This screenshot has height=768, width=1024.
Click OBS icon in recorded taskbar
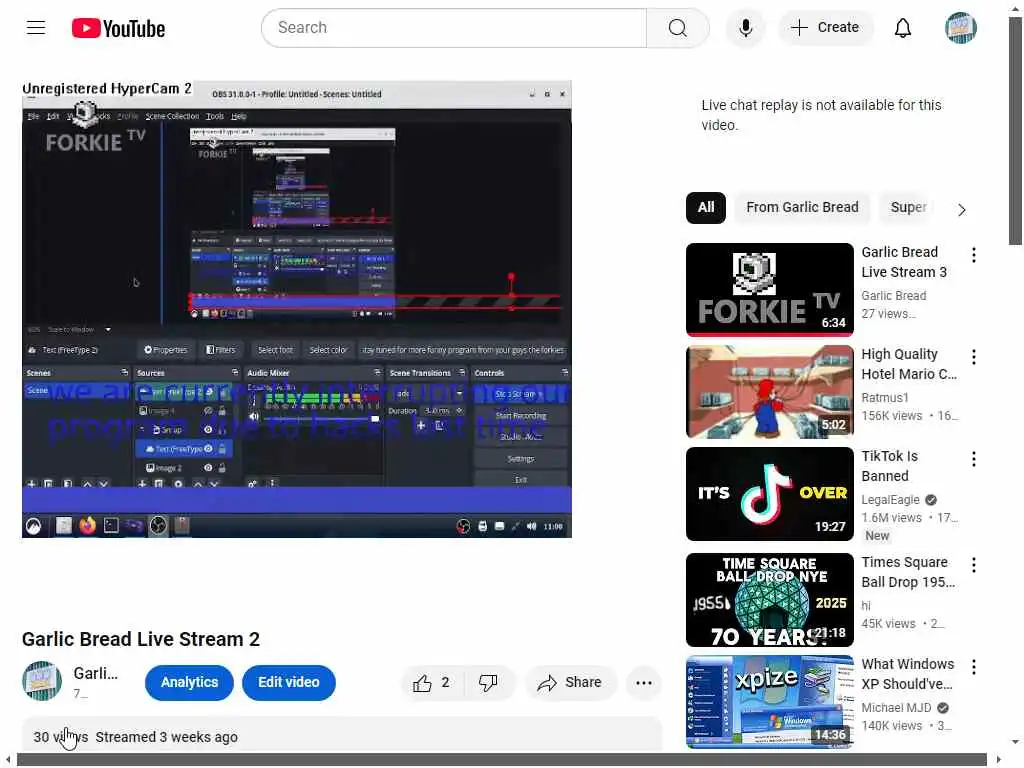158,526
